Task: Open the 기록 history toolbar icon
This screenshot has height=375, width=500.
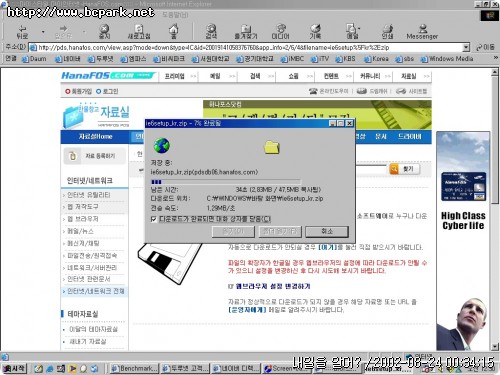Action: coord(315,32)
